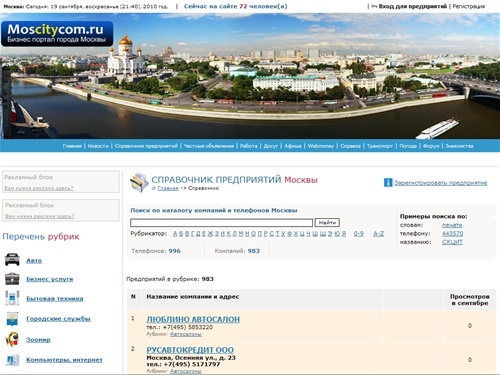Click the Бытовая техника appliance icon
The width and height of the screenshot is (500, 375).
[12, 298]
